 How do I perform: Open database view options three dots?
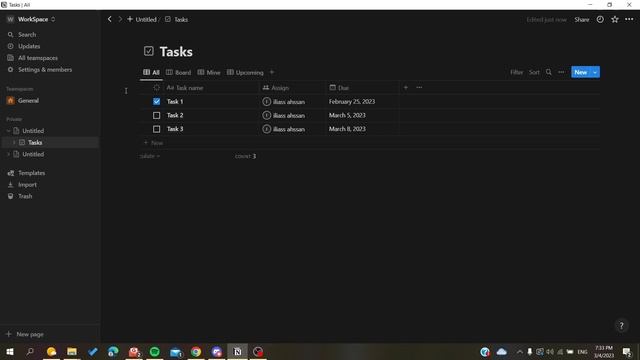[561, 72]
